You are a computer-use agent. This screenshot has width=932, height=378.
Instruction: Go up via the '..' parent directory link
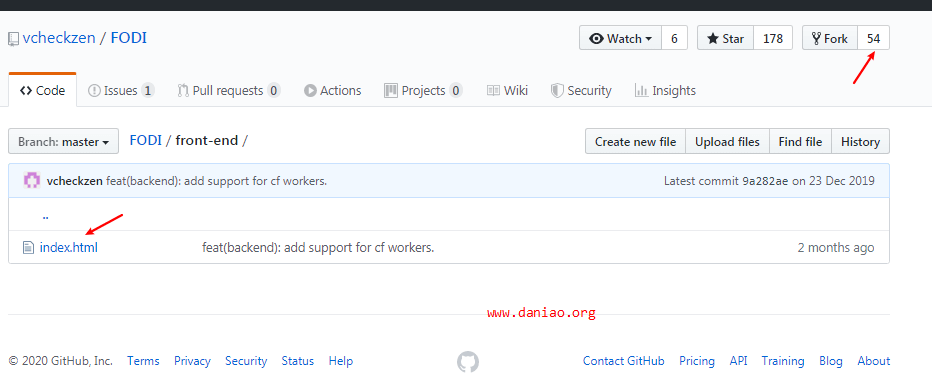coord(45,217)
